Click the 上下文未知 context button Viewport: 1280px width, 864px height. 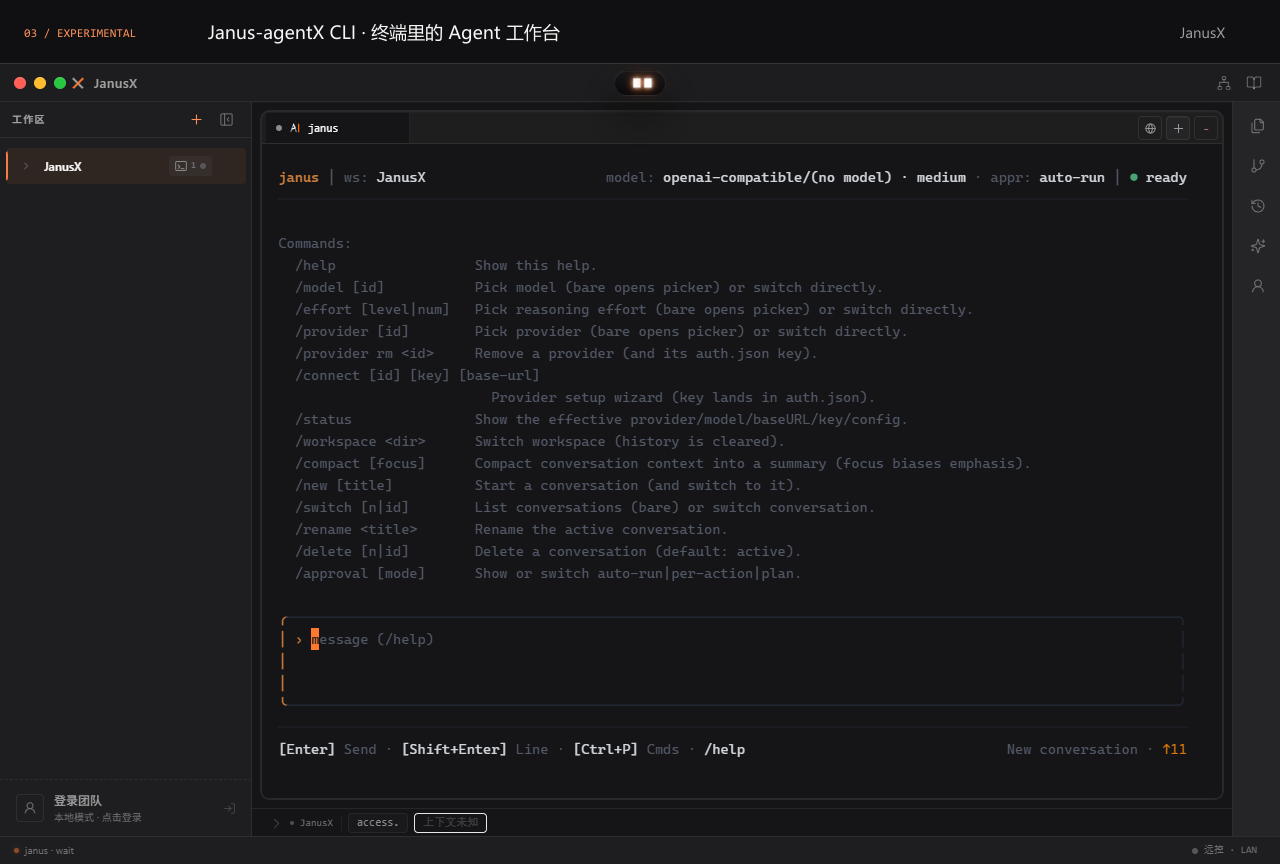(x=450, y=823)
